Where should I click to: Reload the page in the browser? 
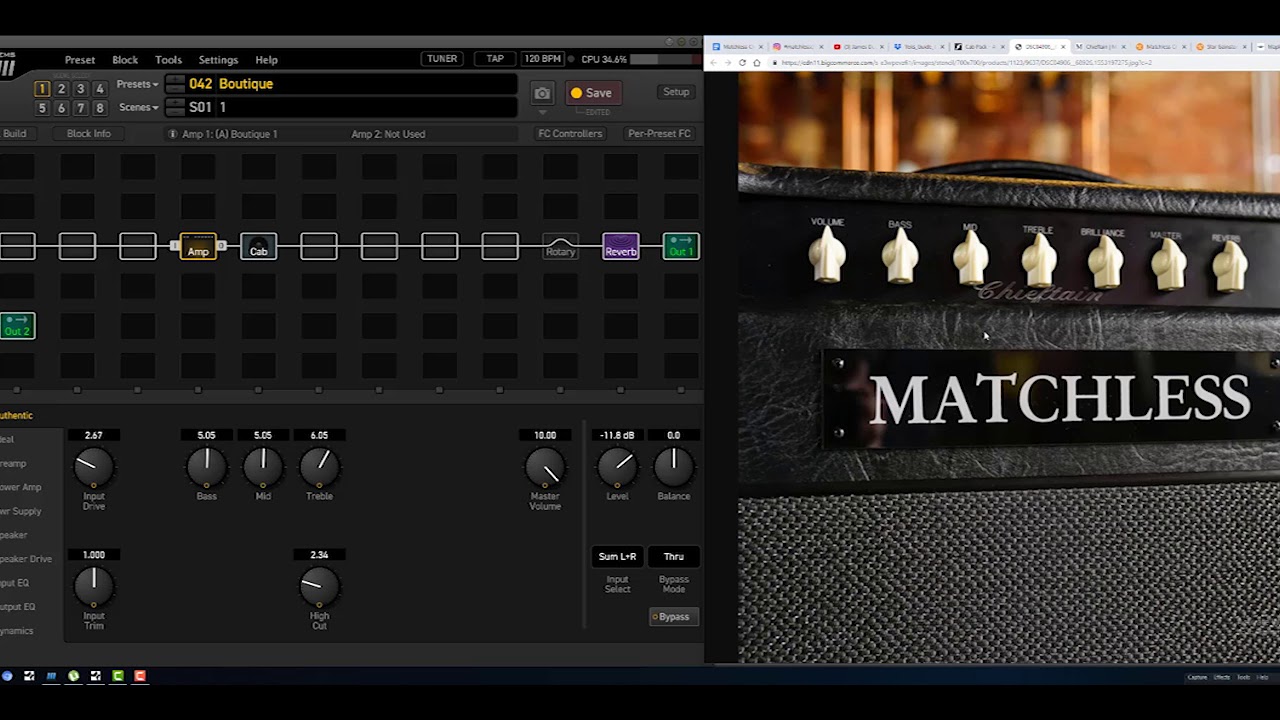coord(741,63)
